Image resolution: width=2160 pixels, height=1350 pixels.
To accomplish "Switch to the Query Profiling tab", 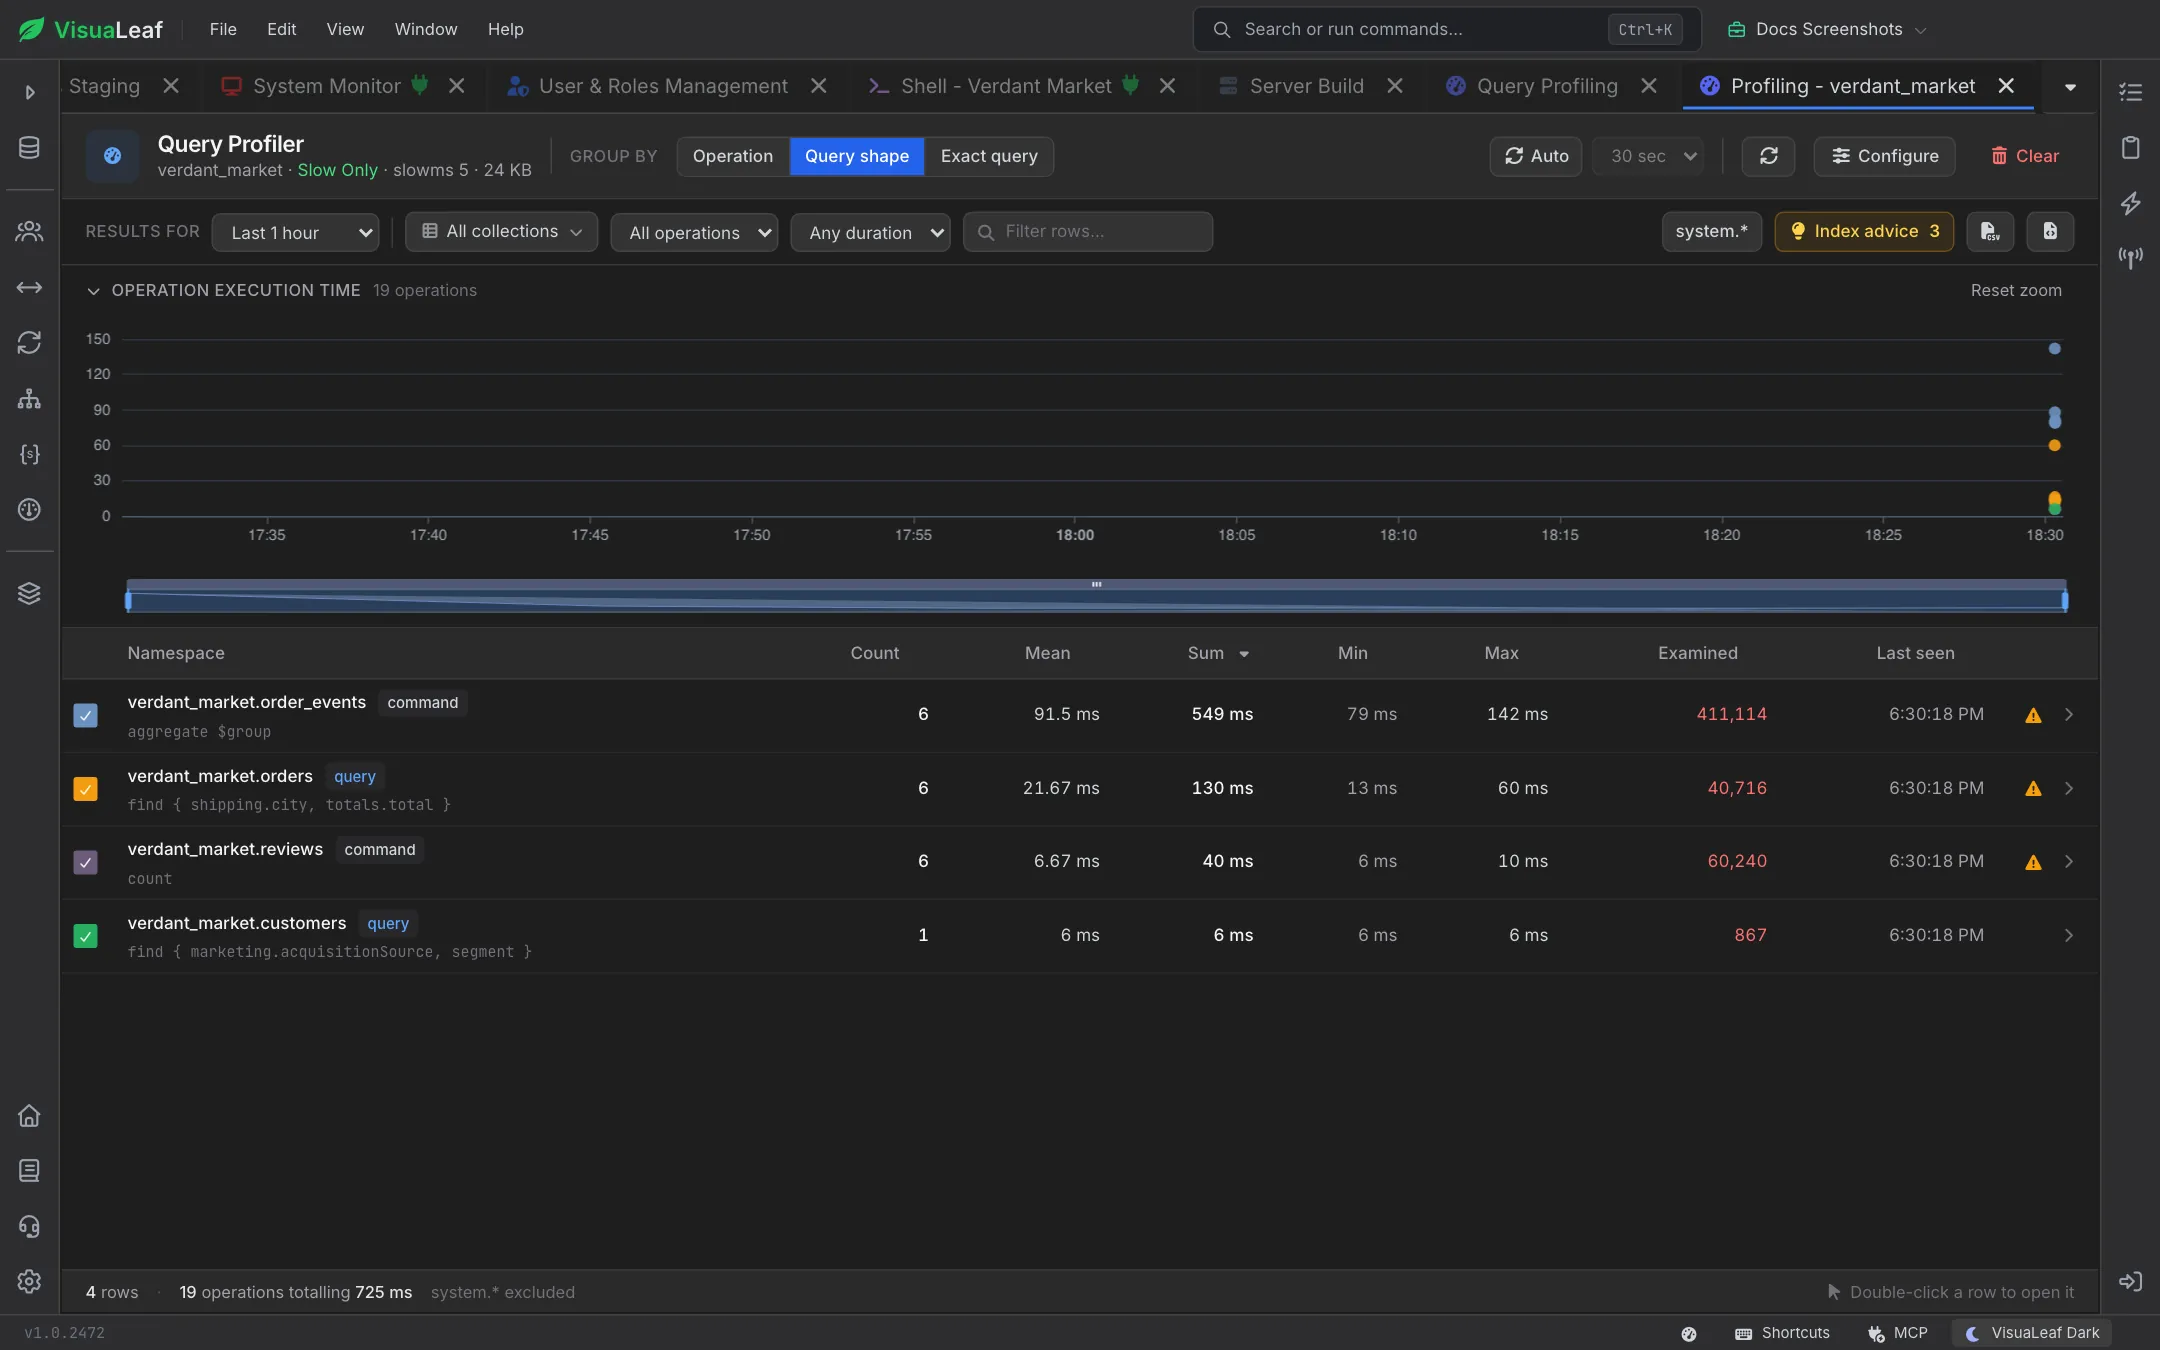I will 1546,86.
